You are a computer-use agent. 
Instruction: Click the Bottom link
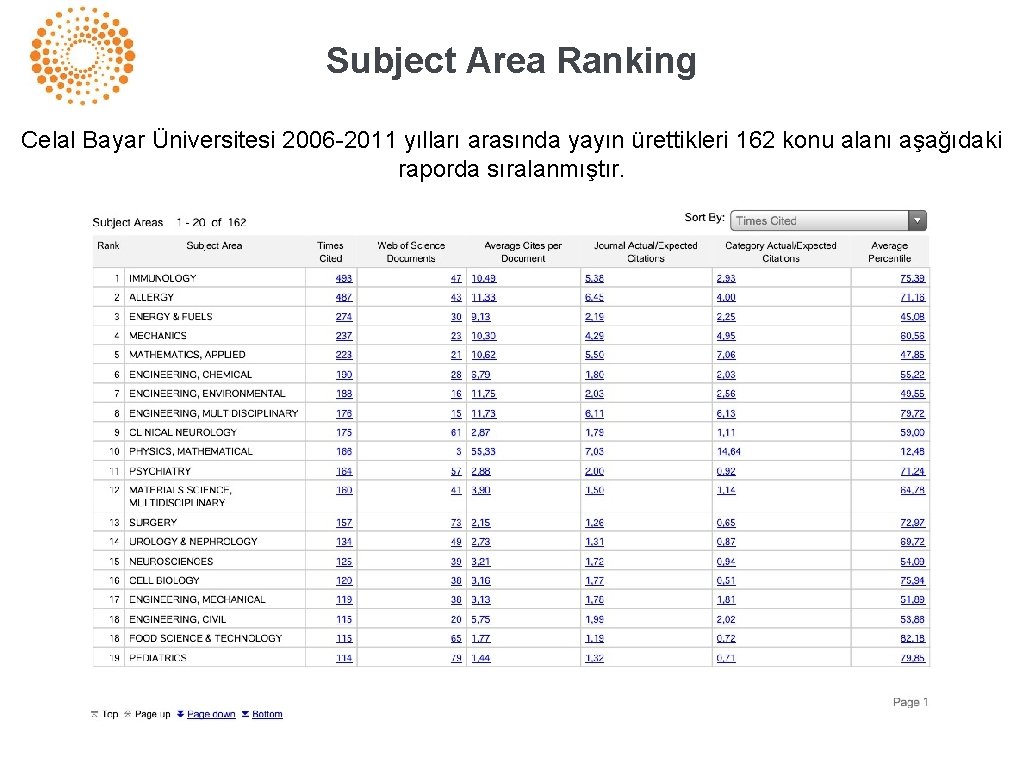[x=267, y=714]
